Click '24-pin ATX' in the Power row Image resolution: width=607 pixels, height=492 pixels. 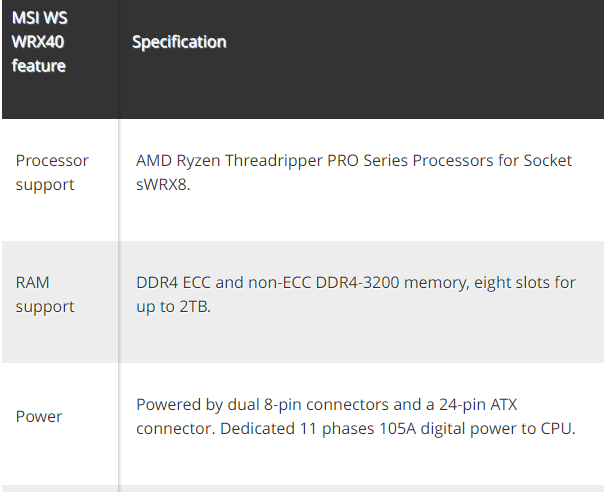pyautogui.click(x=478, y=405)
